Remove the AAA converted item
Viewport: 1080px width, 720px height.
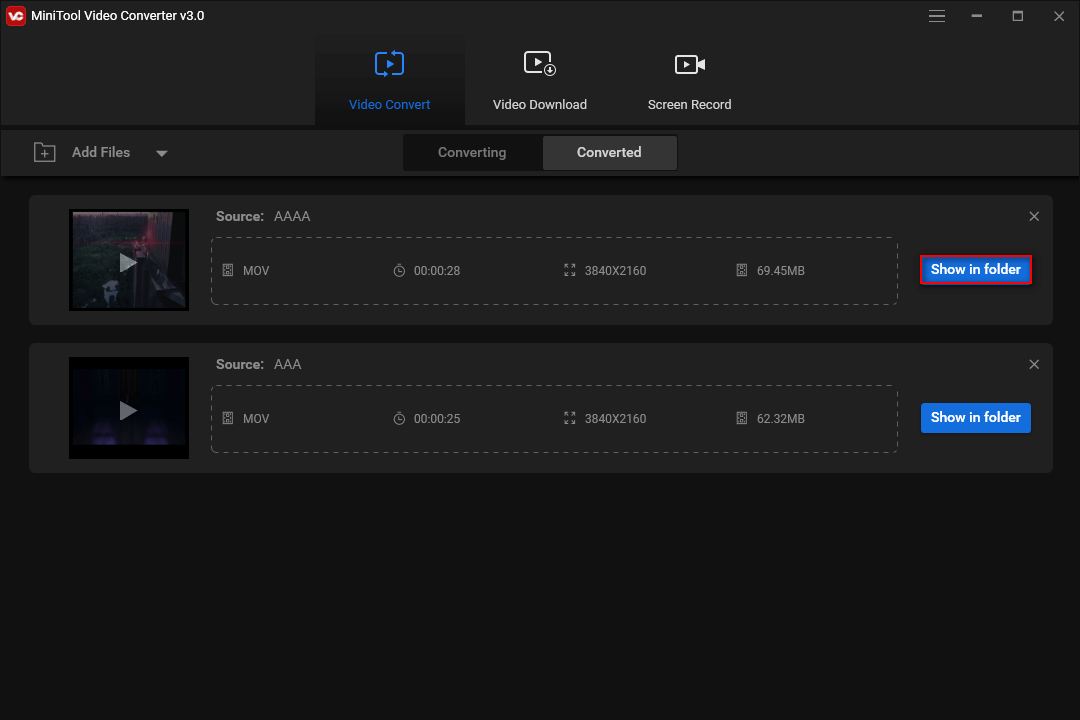[x=1034, y=364]
